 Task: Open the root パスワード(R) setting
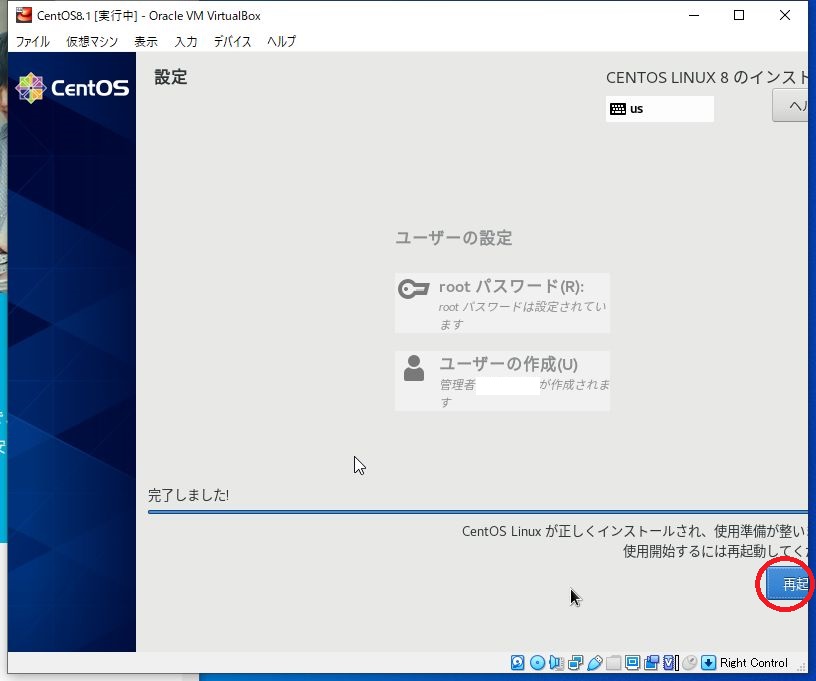502,303
